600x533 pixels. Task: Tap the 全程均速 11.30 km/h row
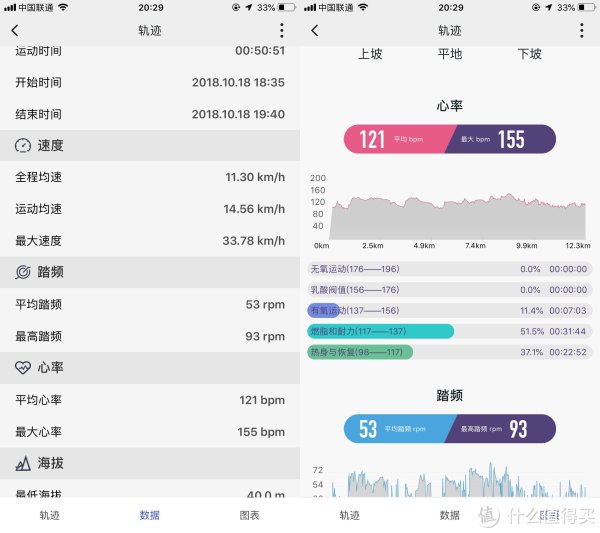pyautogui.click(x=150, y=177)
